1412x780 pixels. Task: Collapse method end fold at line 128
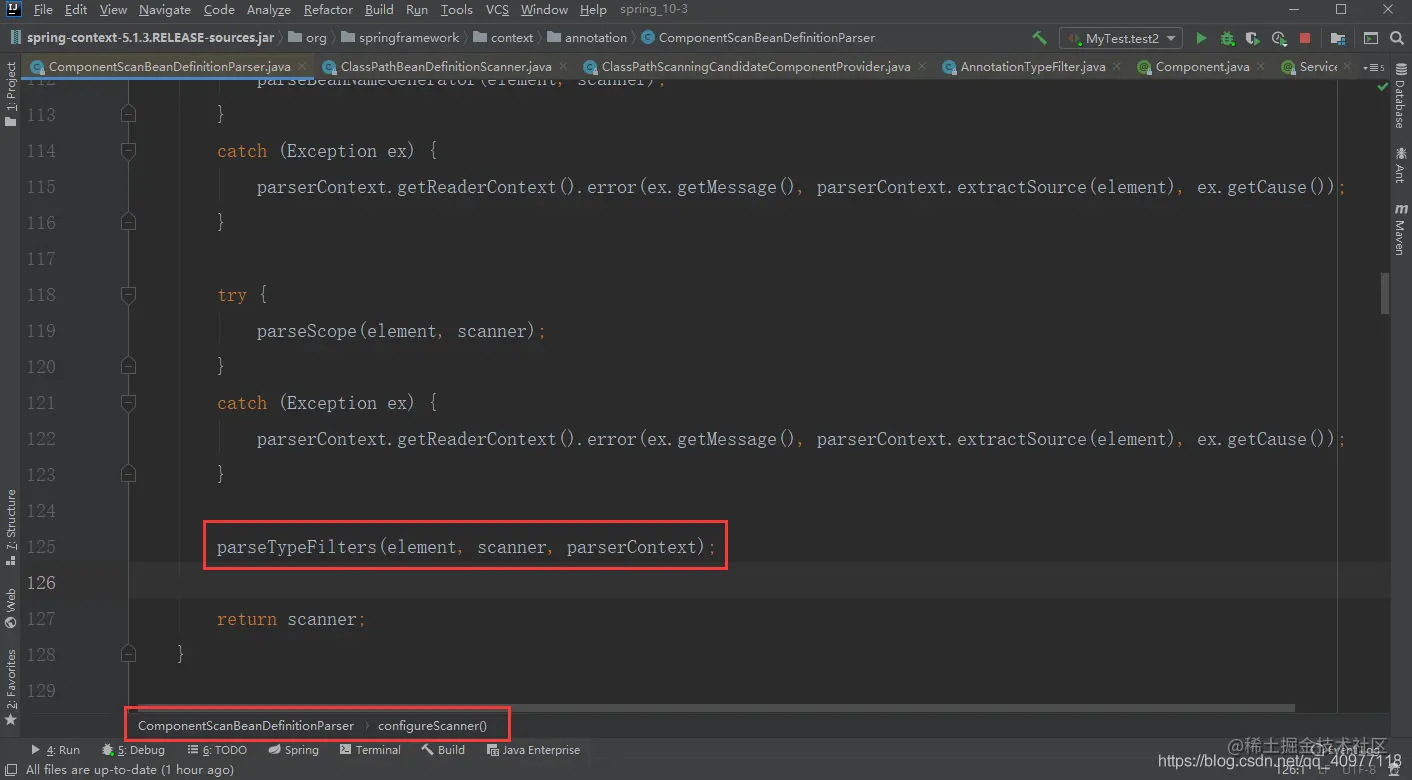coord(128,655)
